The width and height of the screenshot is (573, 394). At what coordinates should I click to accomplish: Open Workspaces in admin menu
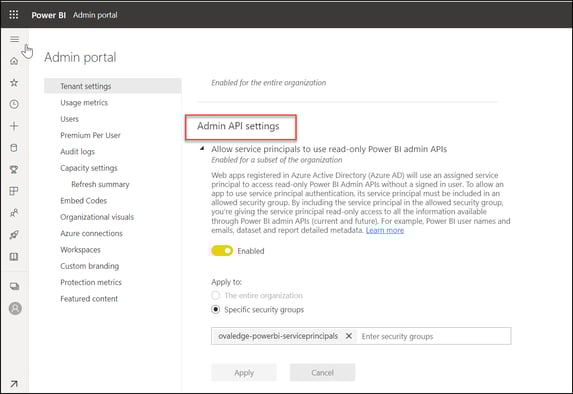80,250
